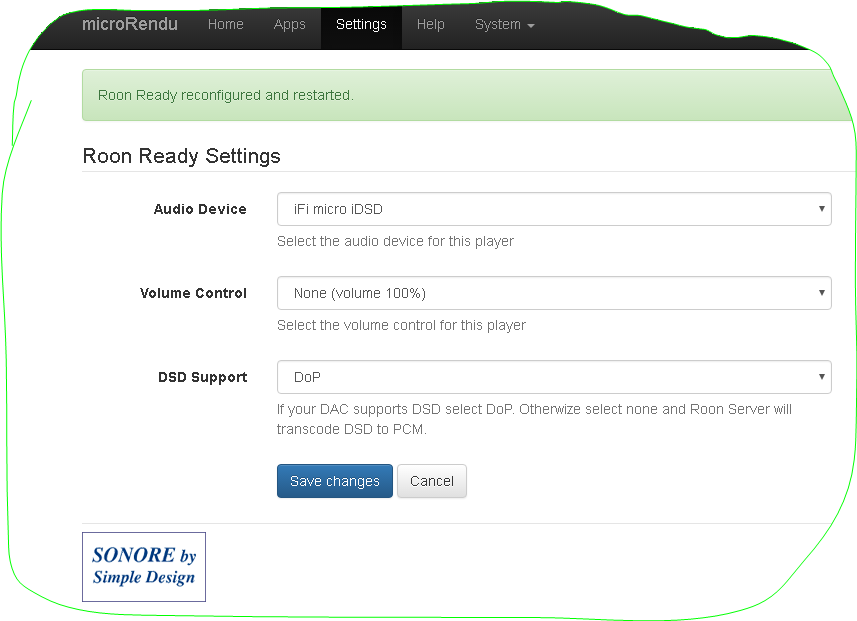Click the DoP help text about DSD
857x621 pixels.
coord(534,419)
